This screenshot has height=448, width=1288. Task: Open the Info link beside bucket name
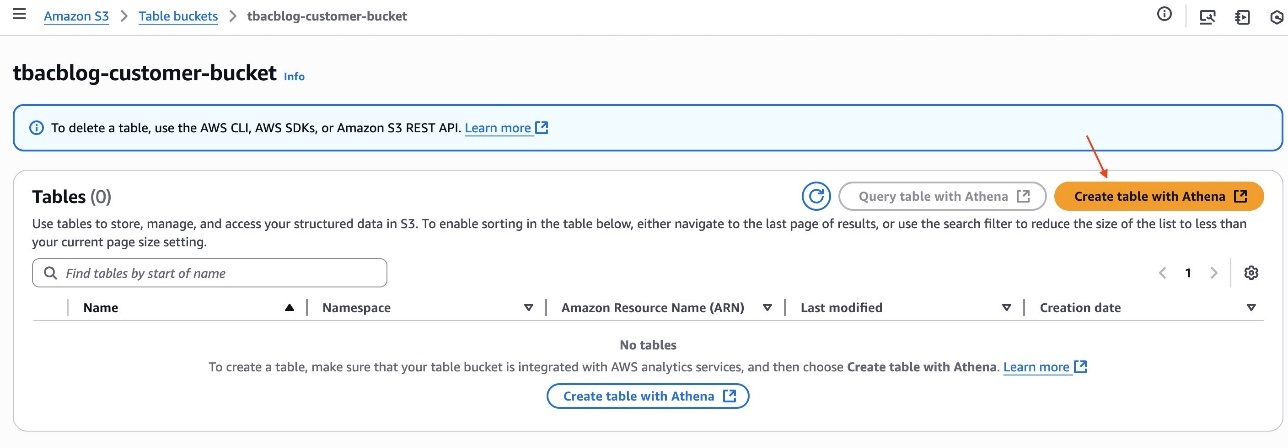tap(294, 76)
